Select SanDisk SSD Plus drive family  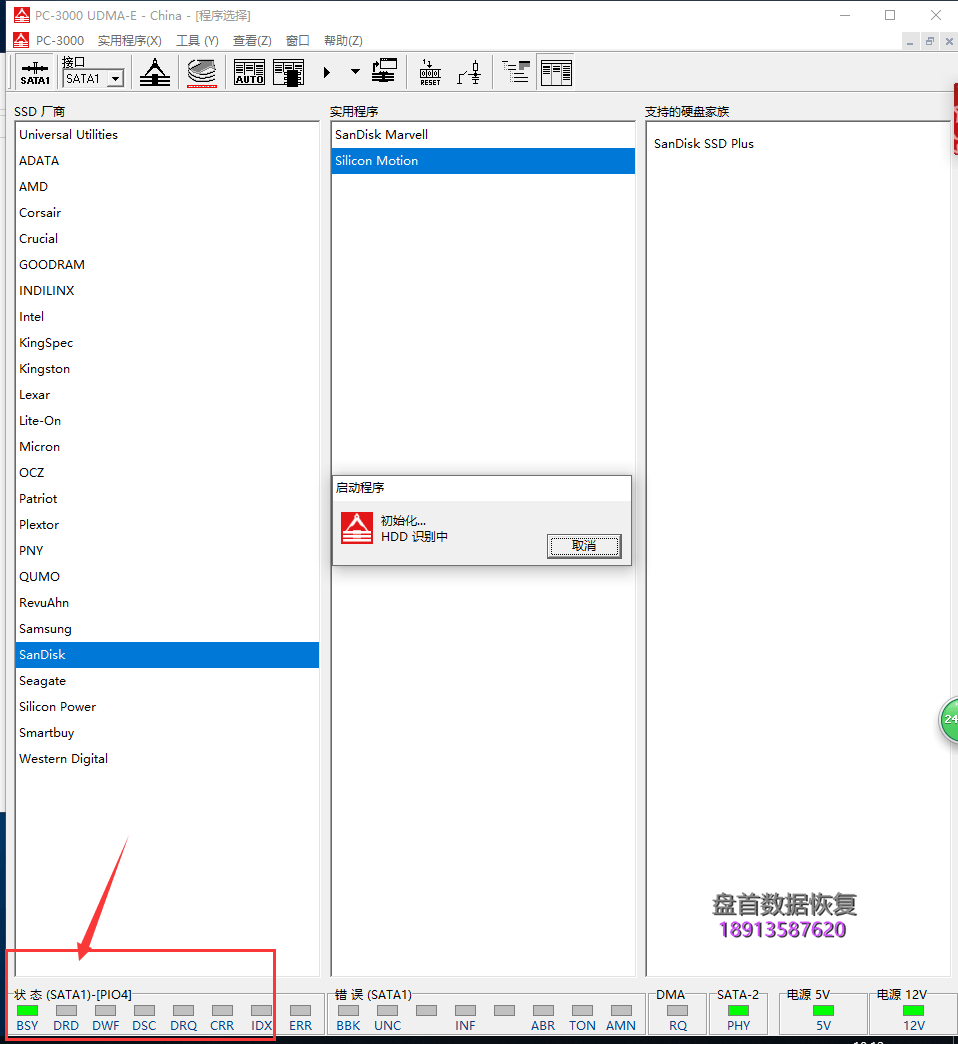tap(704, 144)
